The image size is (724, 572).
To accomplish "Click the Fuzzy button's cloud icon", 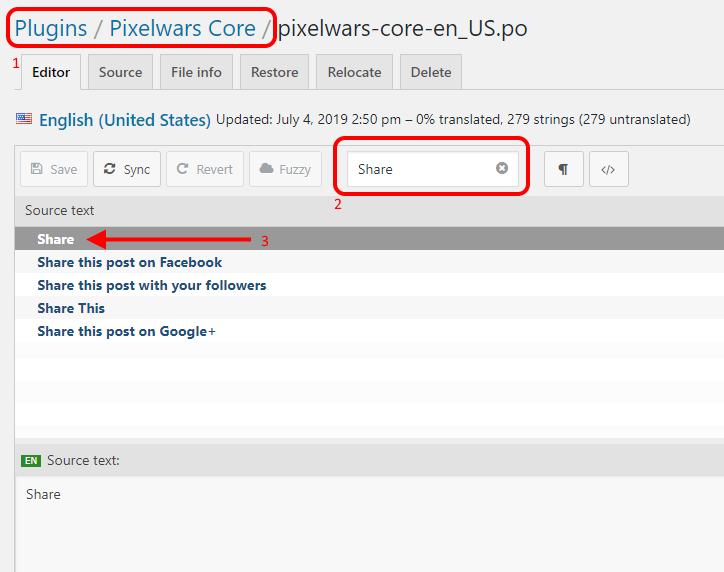I will coord(266,168).
